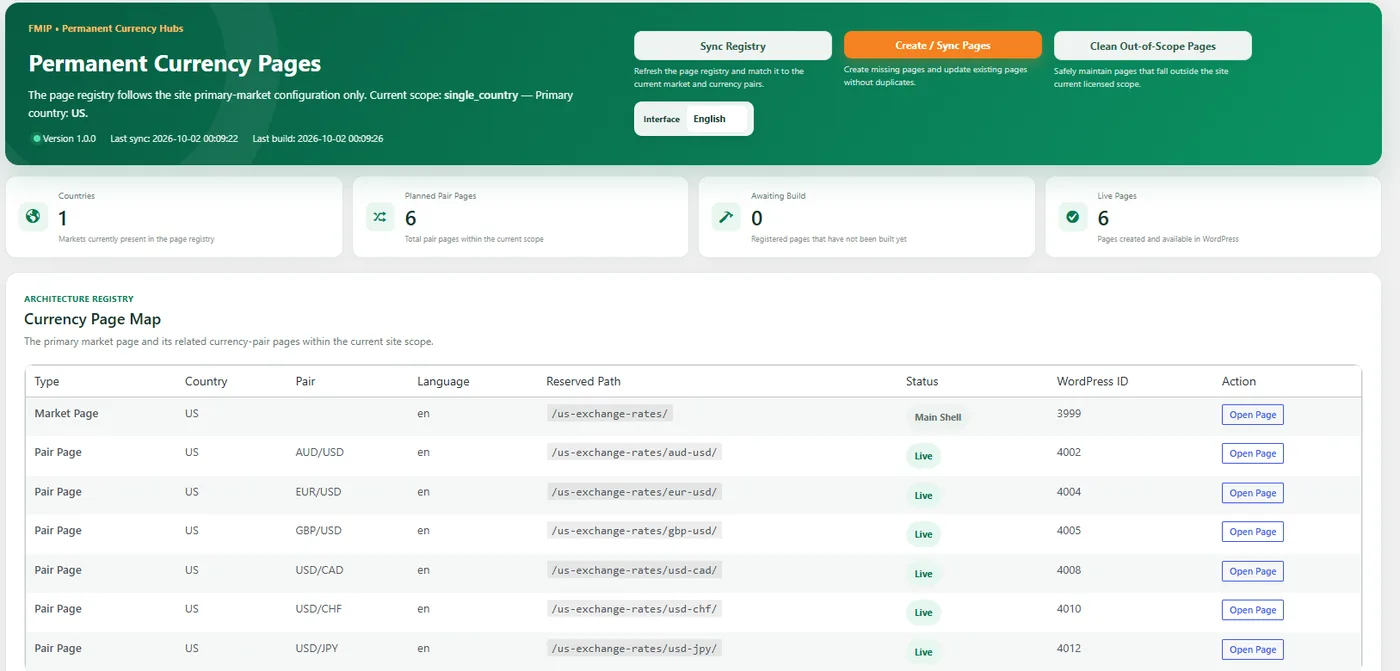Click the Status column header
This screenshot has height=671, width=1400.
tap(922, 381)
